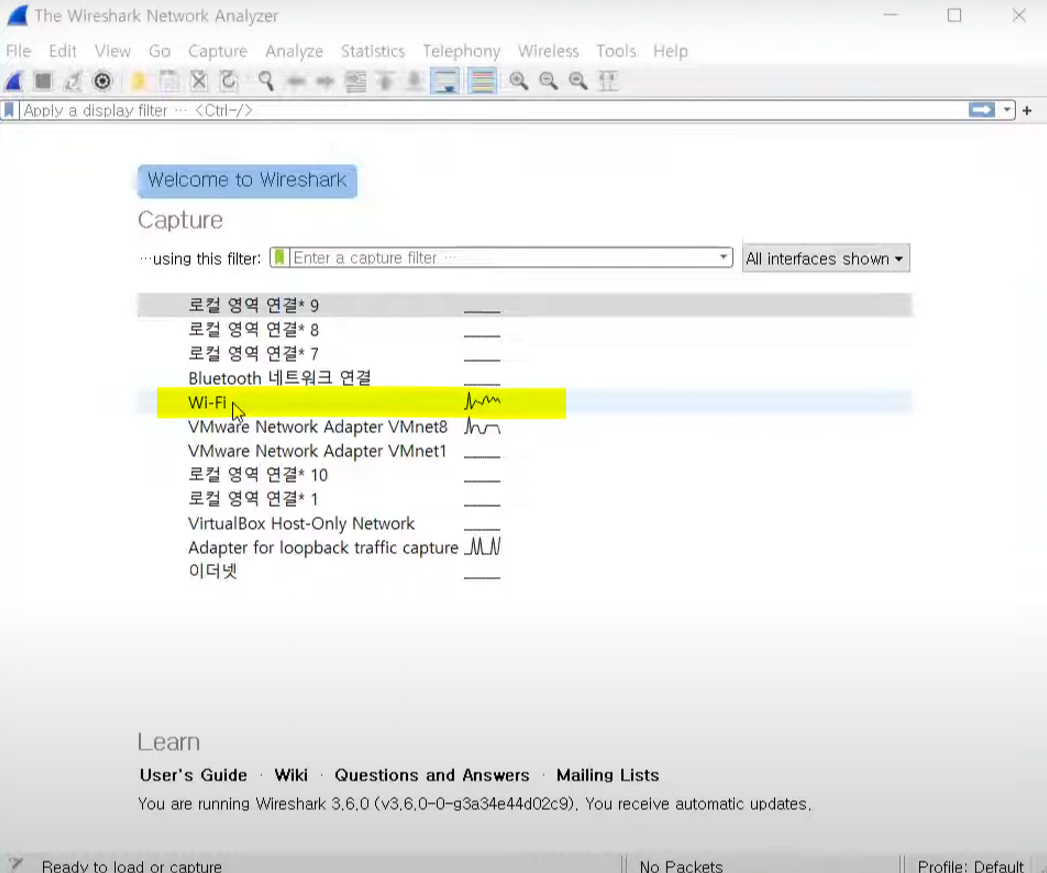The height and width of the screenshot is (873, 1047).
Task: Select VirtualBox Host-Only Network interface
Action: (x=524, y=524)
